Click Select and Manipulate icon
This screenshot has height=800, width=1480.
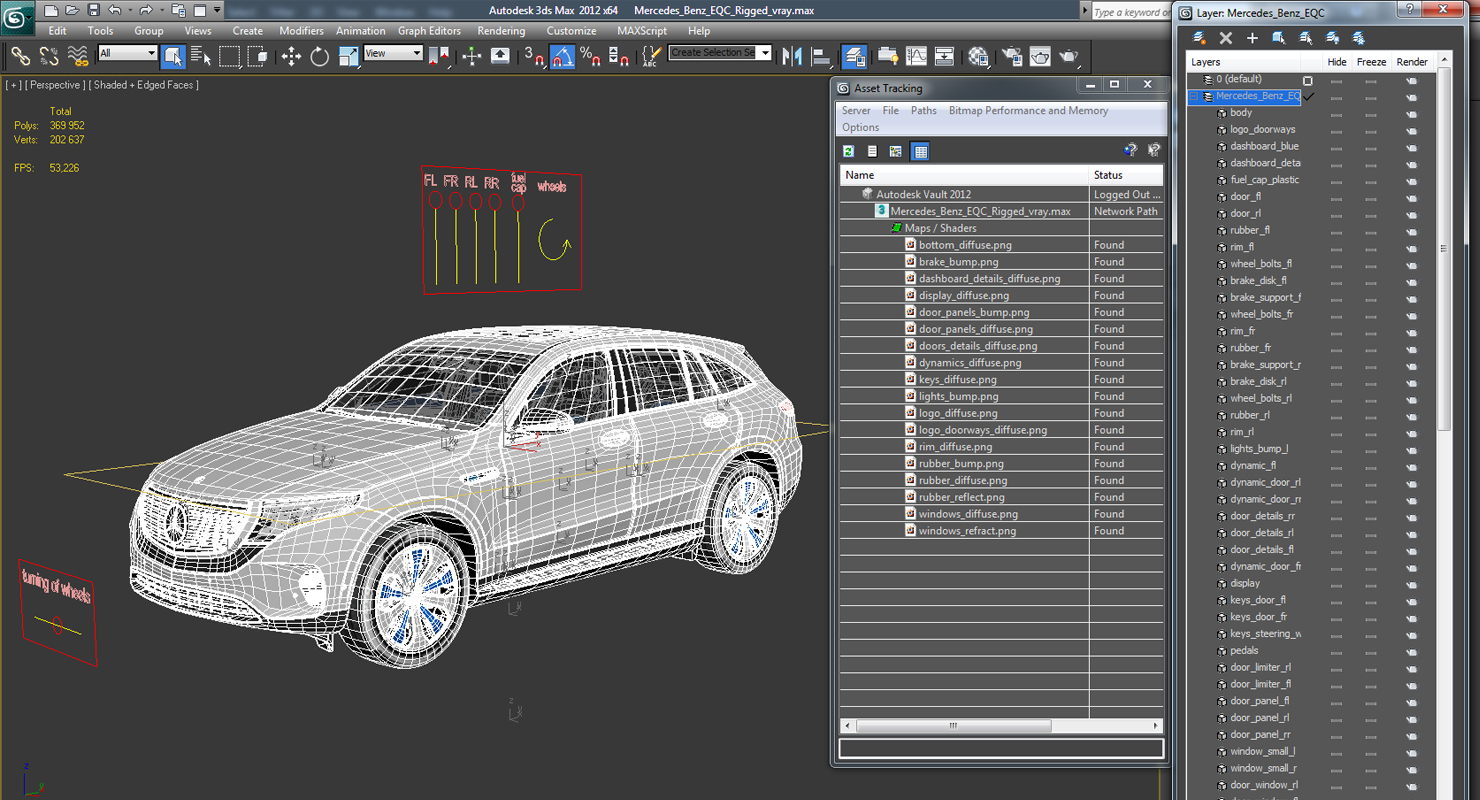tap(472, 56)
